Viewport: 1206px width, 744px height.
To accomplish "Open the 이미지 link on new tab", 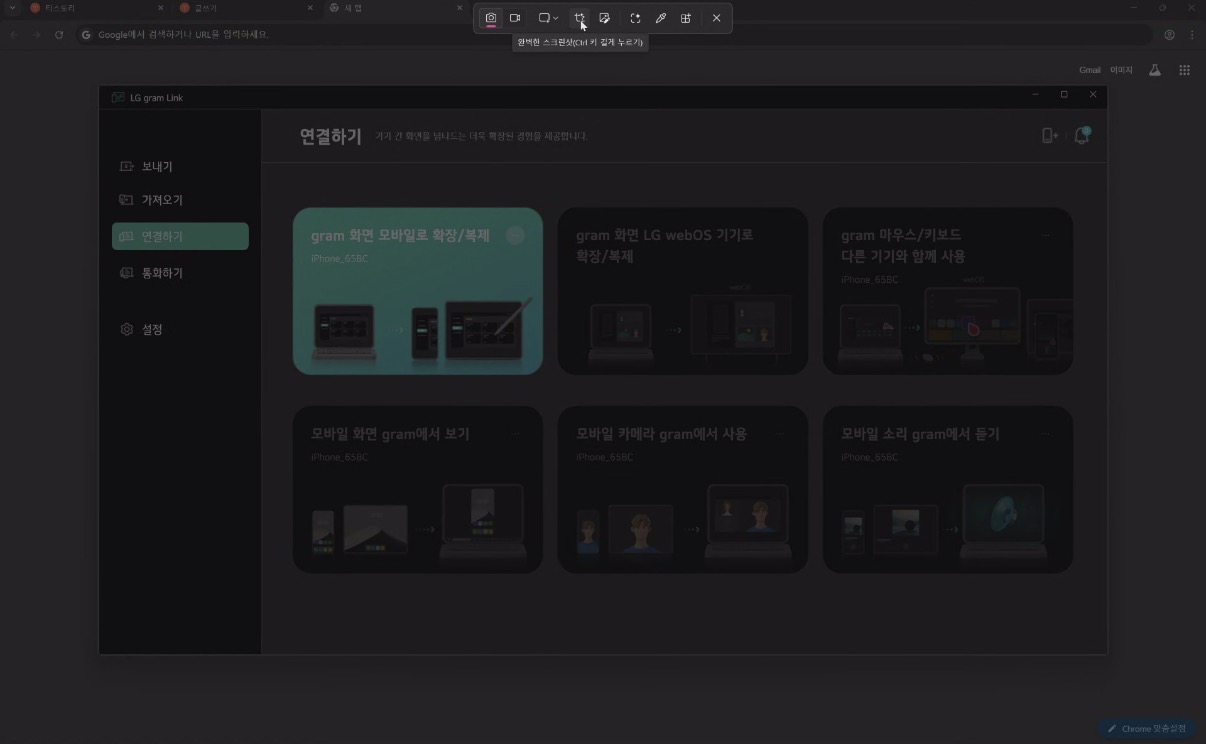I will (1121, 70).
